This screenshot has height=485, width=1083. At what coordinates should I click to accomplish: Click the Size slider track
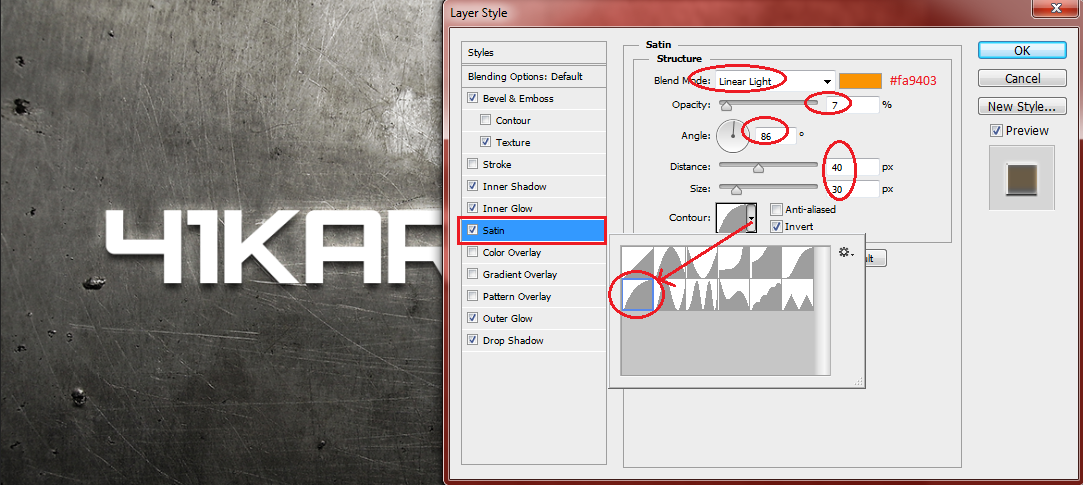click(x=768, y=187)
